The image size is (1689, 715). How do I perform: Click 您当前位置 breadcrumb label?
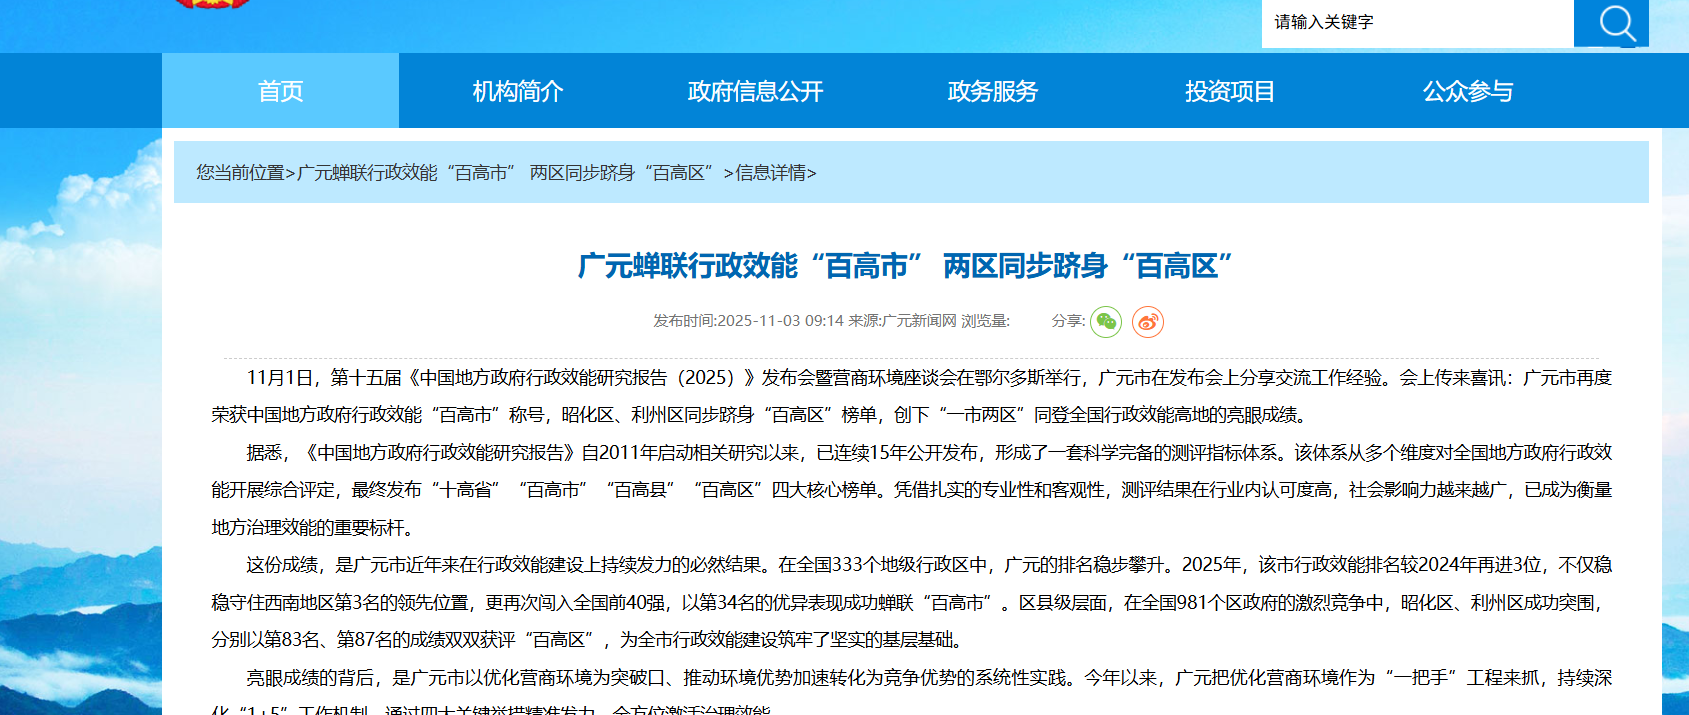[240, 173]
